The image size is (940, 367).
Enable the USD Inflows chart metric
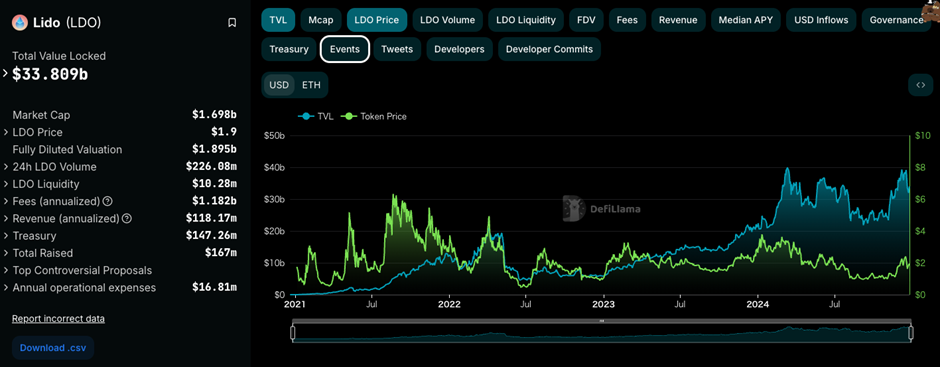pos(821,20)
